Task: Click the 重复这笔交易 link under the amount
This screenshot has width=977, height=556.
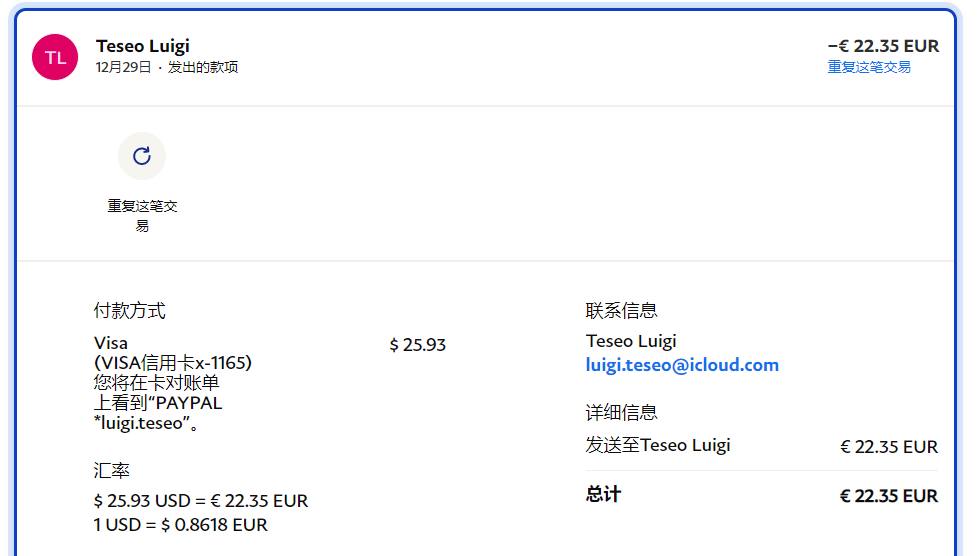Action: tap(868, 67)
